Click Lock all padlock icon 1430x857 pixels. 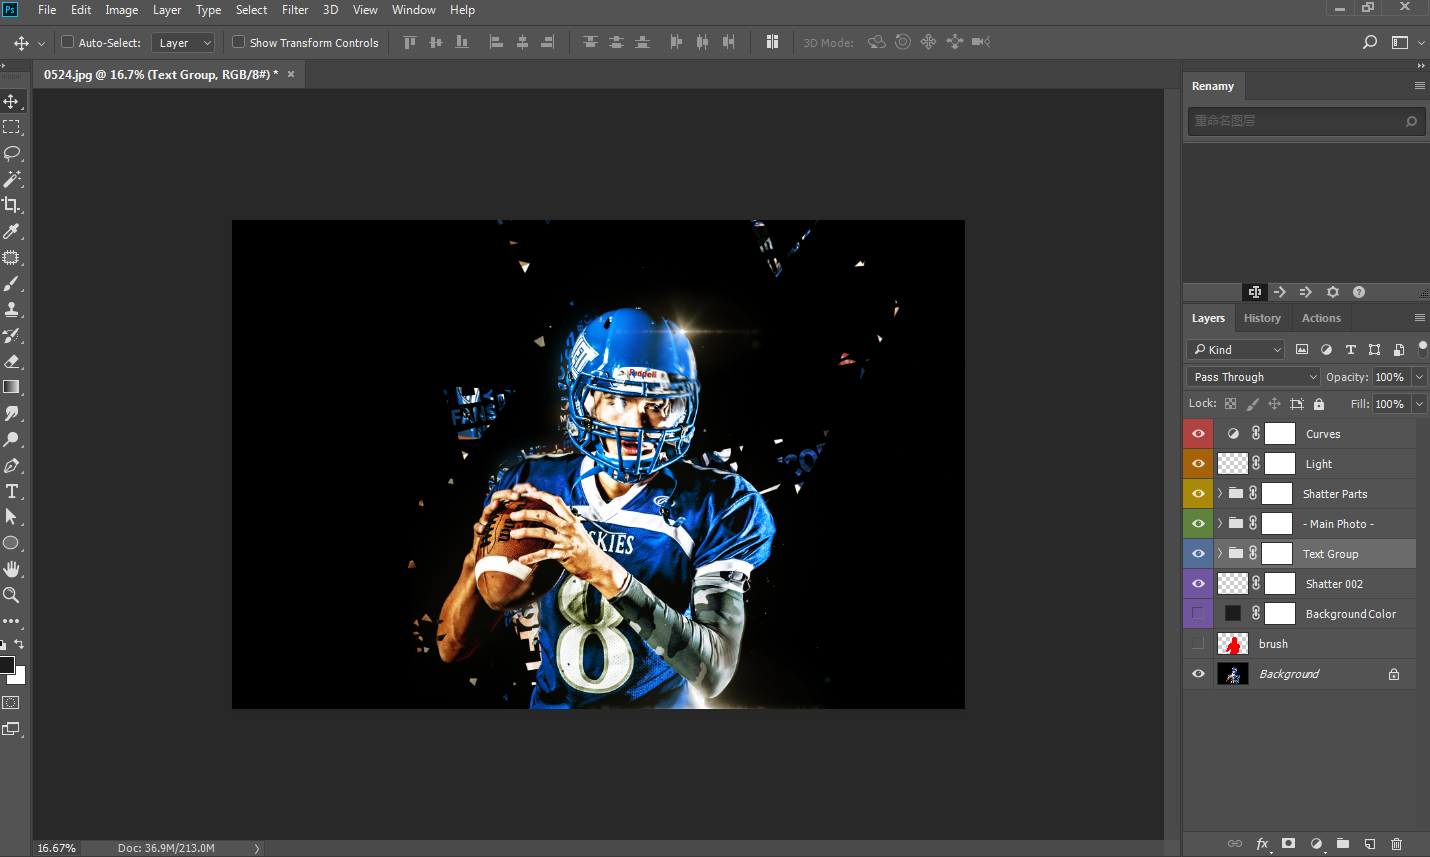pos(1319,404)
